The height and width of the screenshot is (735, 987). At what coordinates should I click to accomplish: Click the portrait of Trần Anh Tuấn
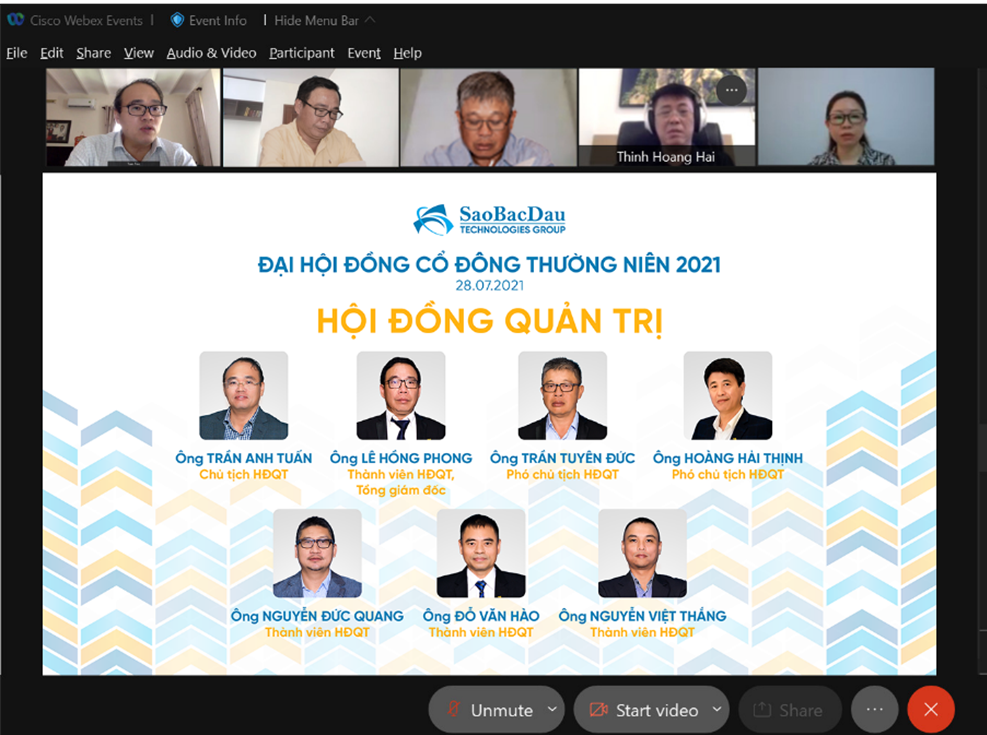pos(244,395)
